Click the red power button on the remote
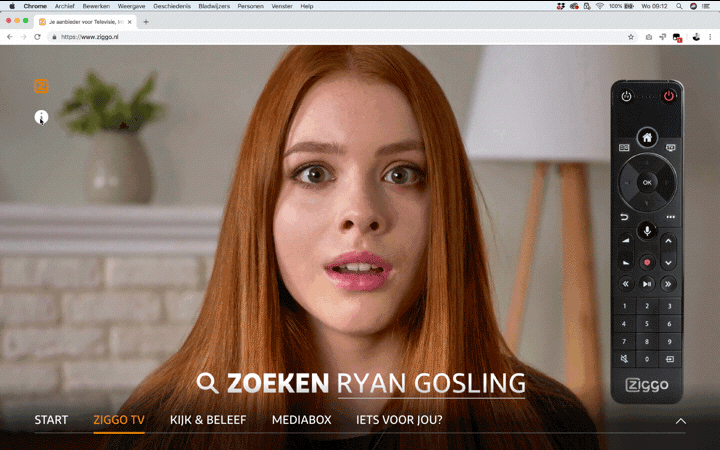Image resolution: width=720 pixels, height=450 pixels. pyautogui.click(x=669, y=97)
